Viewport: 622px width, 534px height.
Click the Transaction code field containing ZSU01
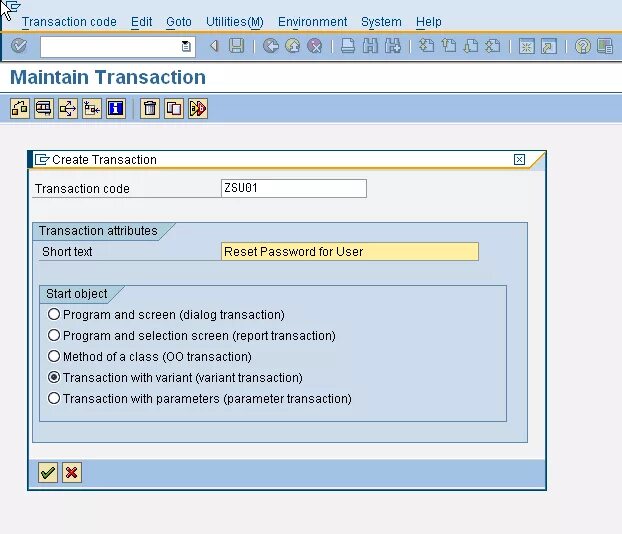coord(294,188)
